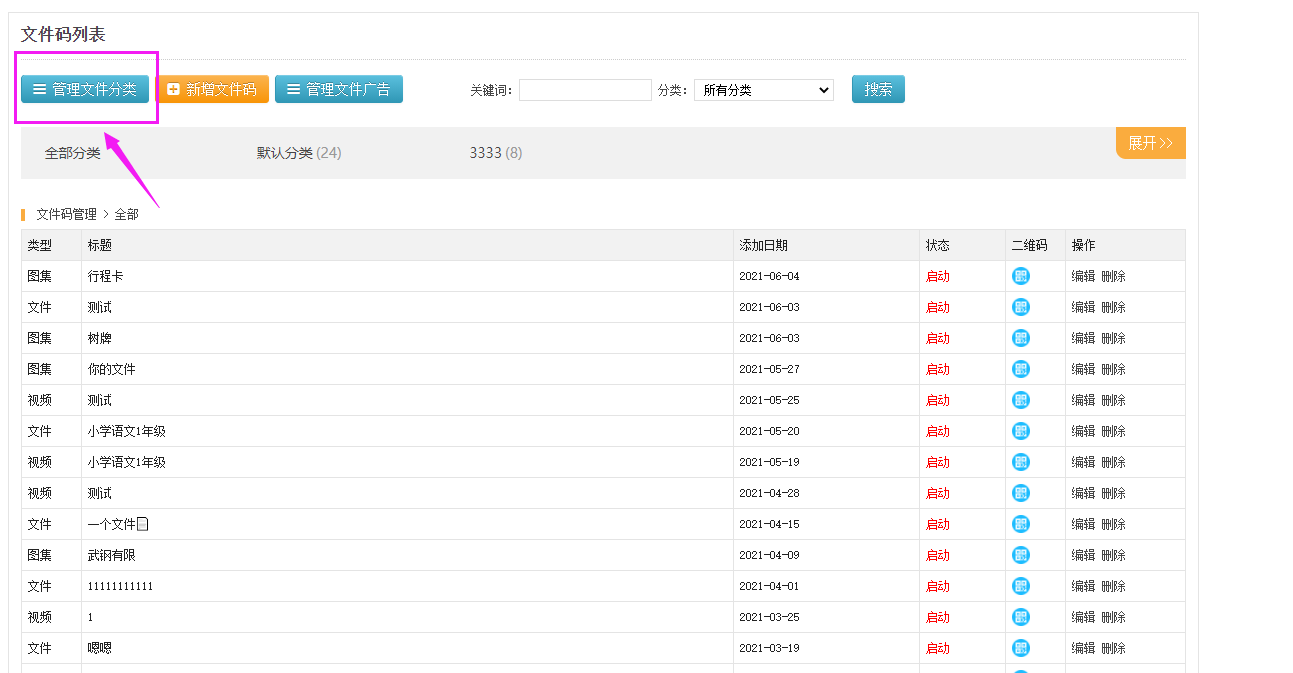1293x673 pixels.
Task: Expand category list with 展开 button
Action: (x=1150, y=143)
